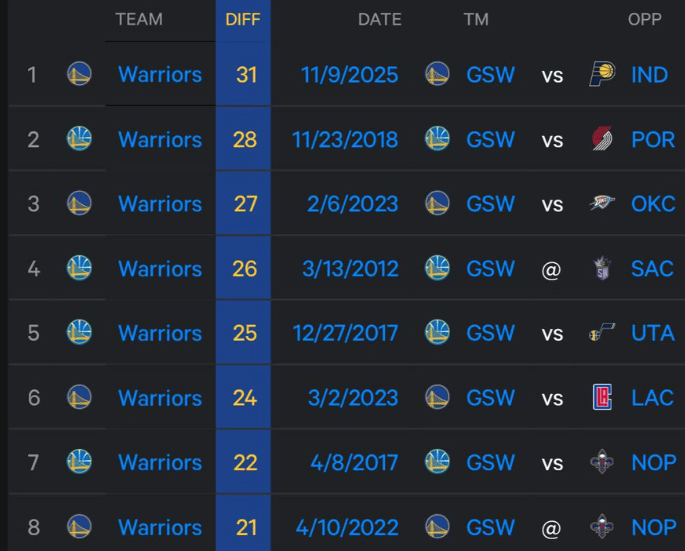Click the Indiana Pacers logo
The image size is (685, 551).
coord(602,74)
